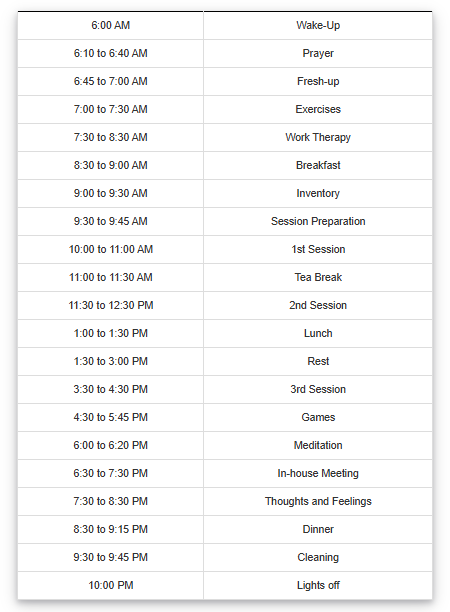
Task: Select the Lights off cell
Action: [318, 585]
